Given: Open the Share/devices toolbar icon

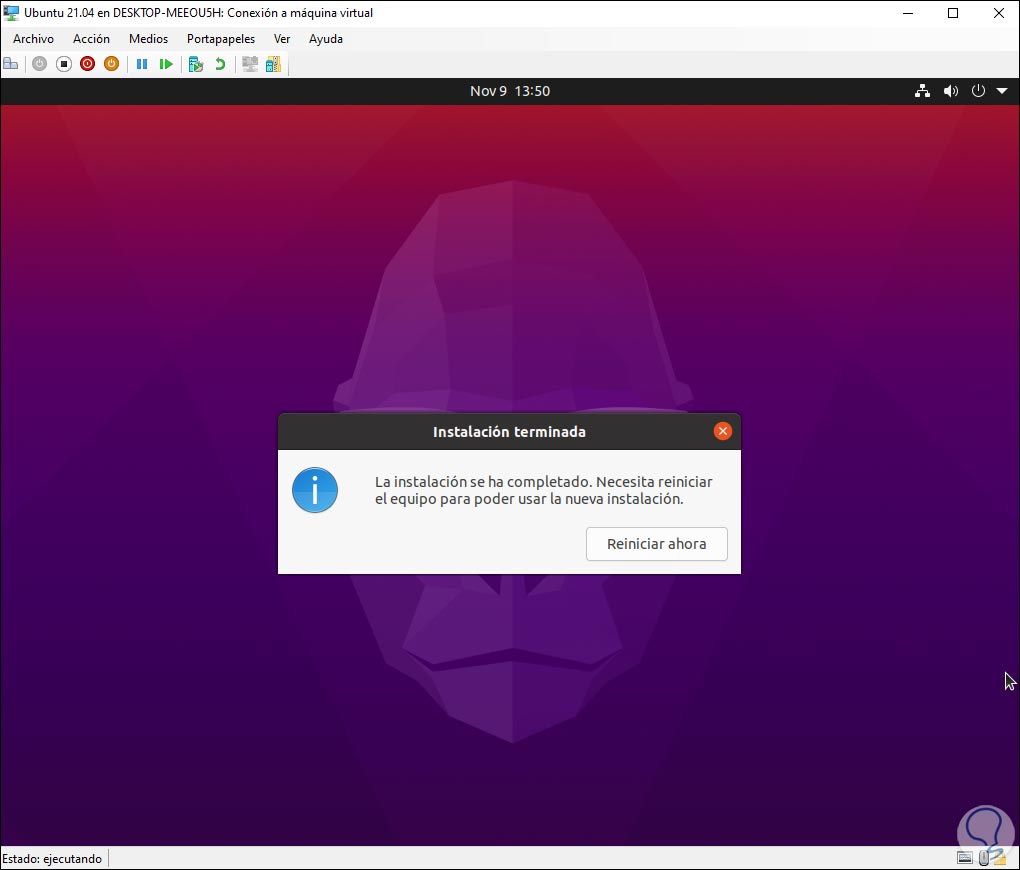Looking at the screenshot, I should [x=274, y=64].
